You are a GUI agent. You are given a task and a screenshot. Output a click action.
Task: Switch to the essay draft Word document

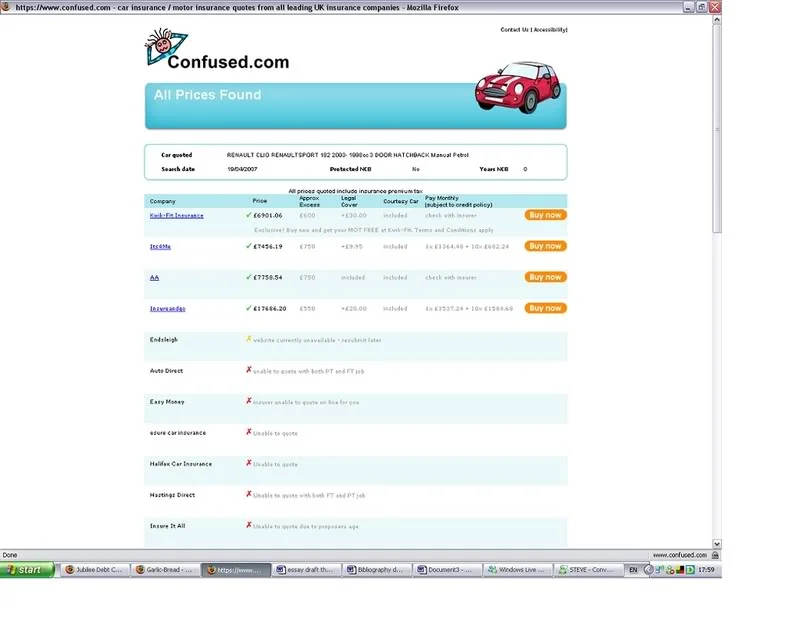tap(307, 570)
